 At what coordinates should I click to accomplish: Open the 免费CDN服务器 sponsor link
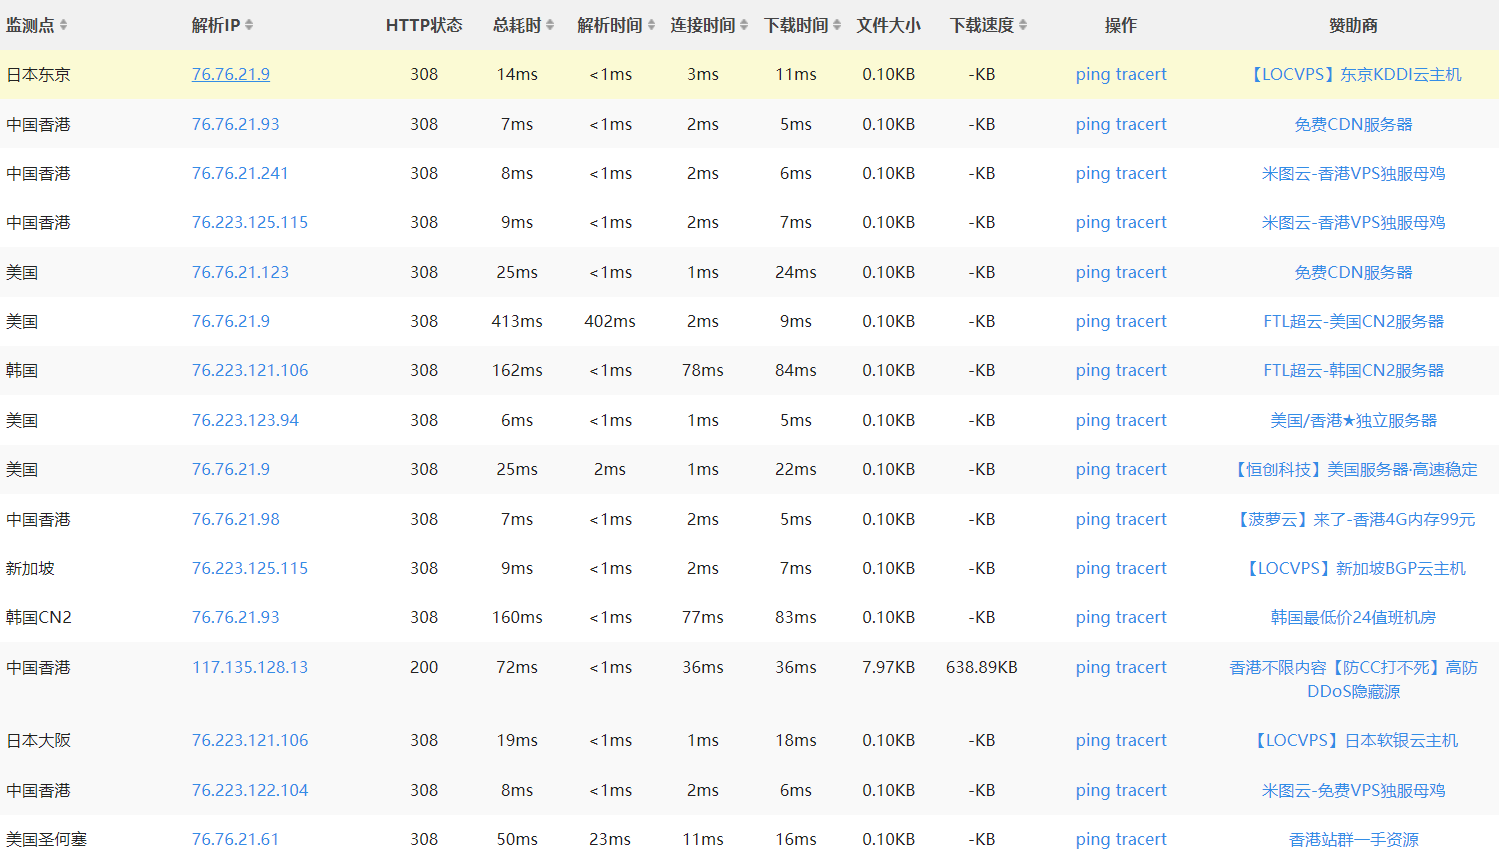click(1353, 124)
